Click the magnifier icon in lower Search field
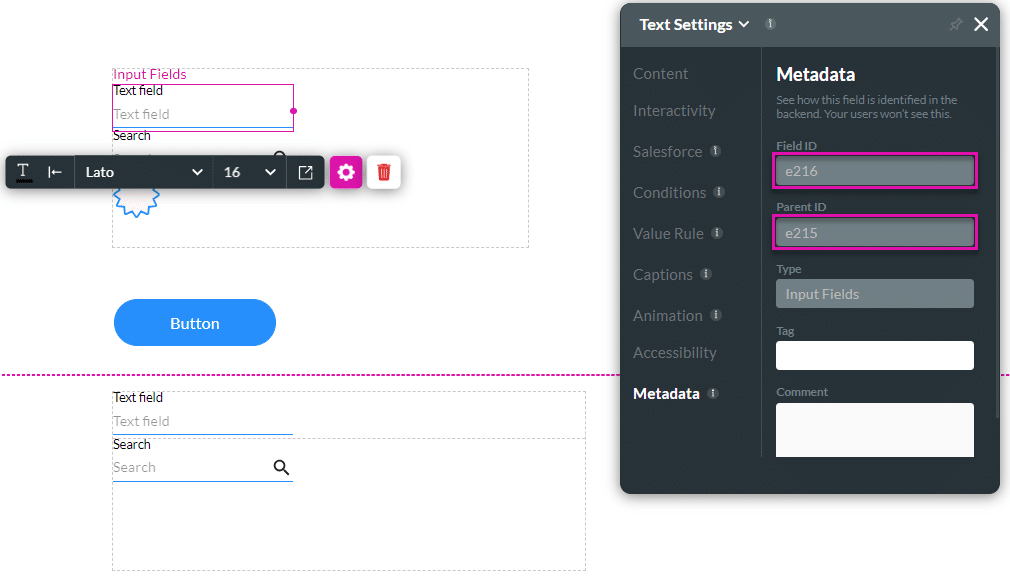Screen dimensions: 1010x582 click(281, 467)
